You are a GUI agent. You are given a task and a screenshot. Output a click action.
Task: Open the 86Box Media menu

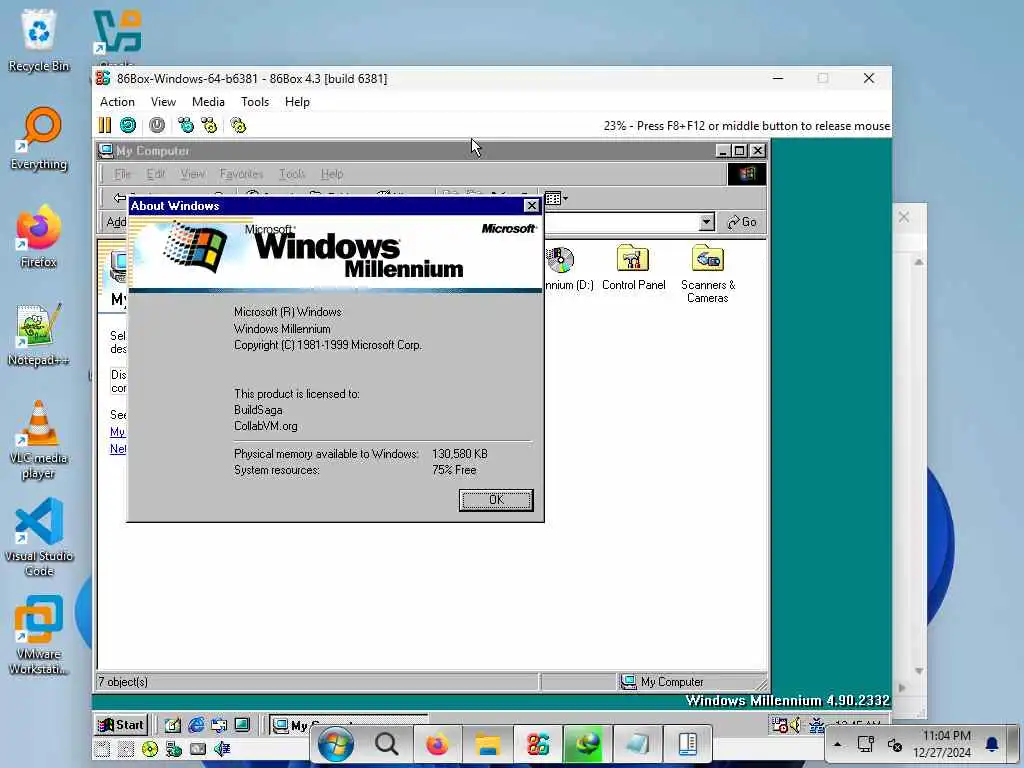pyautogui.click(x=208, y=102)
